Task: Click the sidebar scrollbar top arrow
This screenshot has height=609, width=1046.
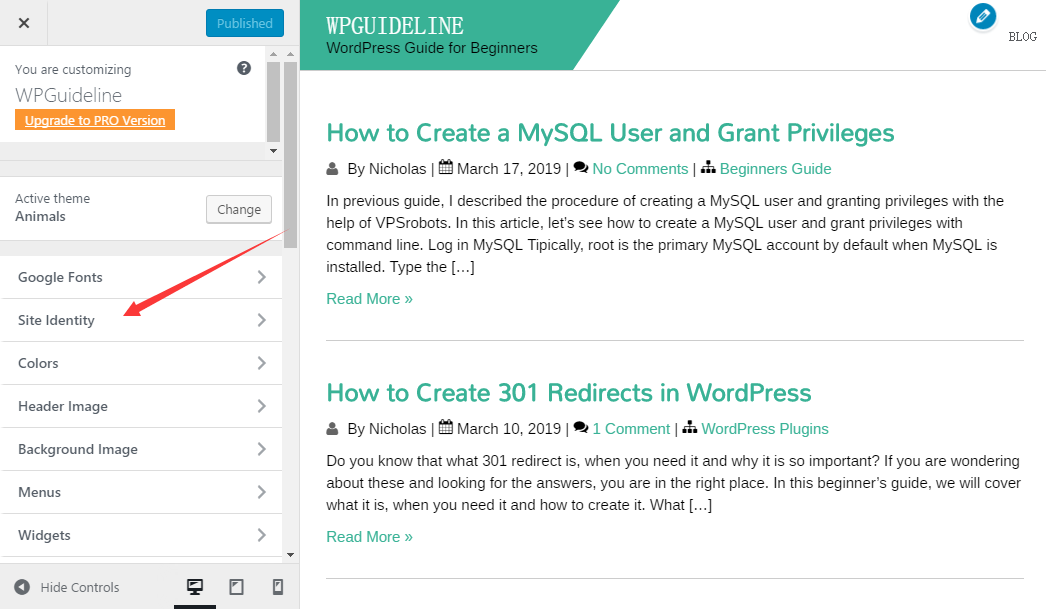Action: [x=290, y=54]
